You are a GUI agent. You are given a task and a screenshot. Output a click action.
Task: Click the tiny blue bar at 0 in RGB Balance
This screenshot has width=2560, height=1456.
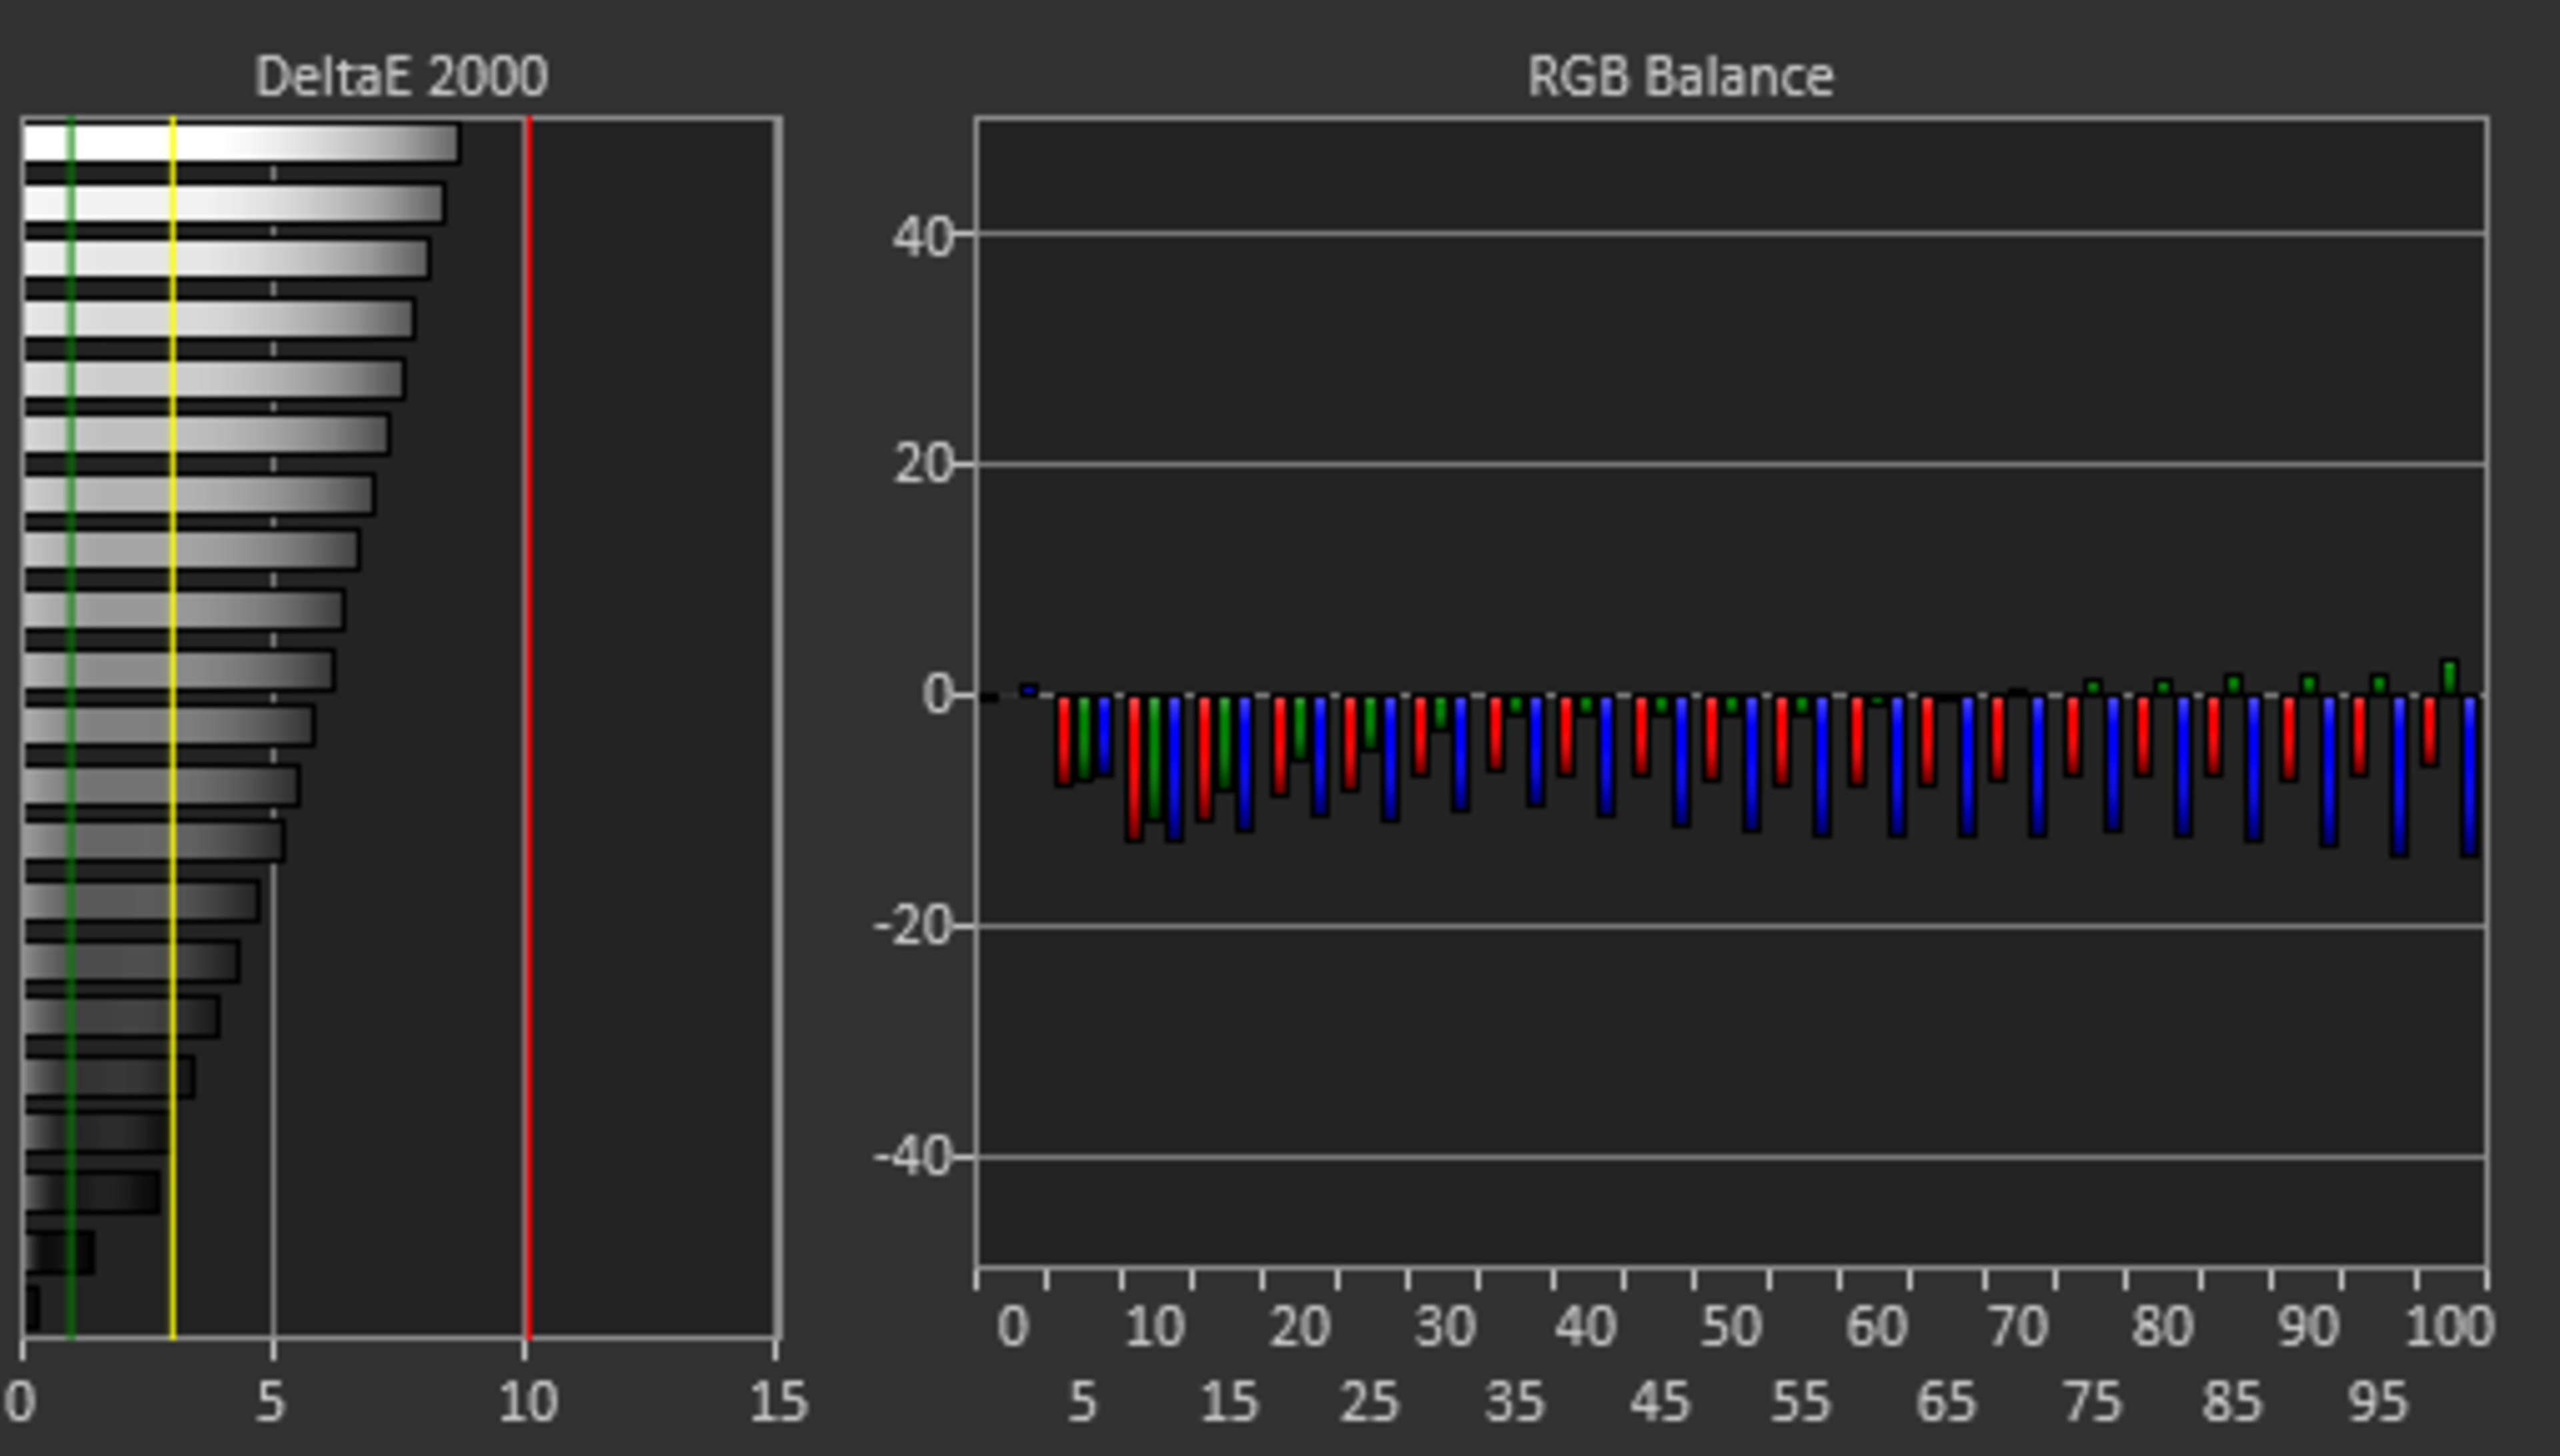pyautogui.click(x=1028, y=690)
